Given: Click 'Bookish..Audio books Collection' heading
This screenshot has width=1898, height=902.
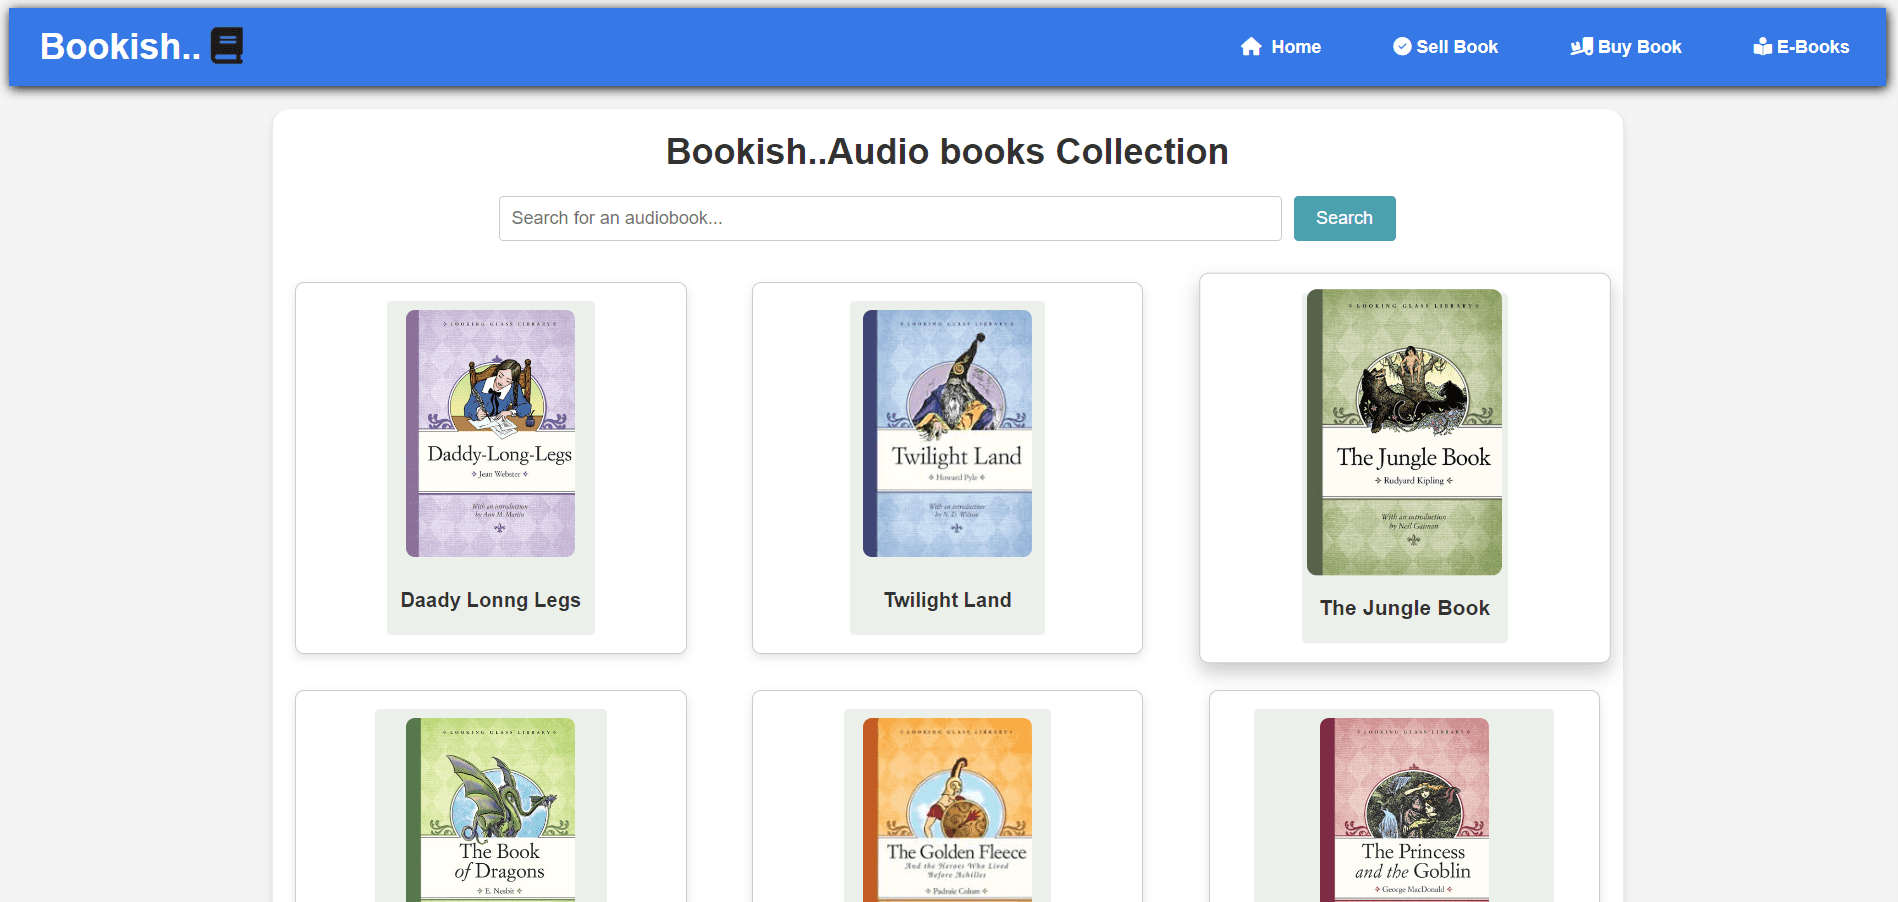Looking at the screenshot, I should point(947,152).
